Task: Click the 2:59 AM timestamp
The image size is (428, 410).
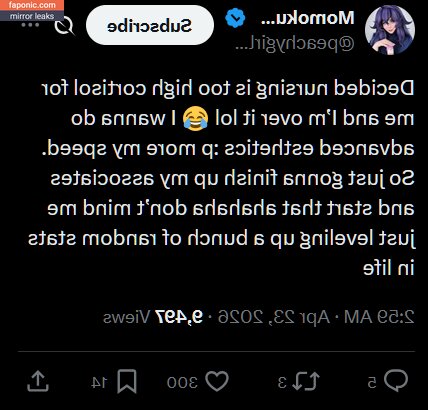Action: click(379, 316)
